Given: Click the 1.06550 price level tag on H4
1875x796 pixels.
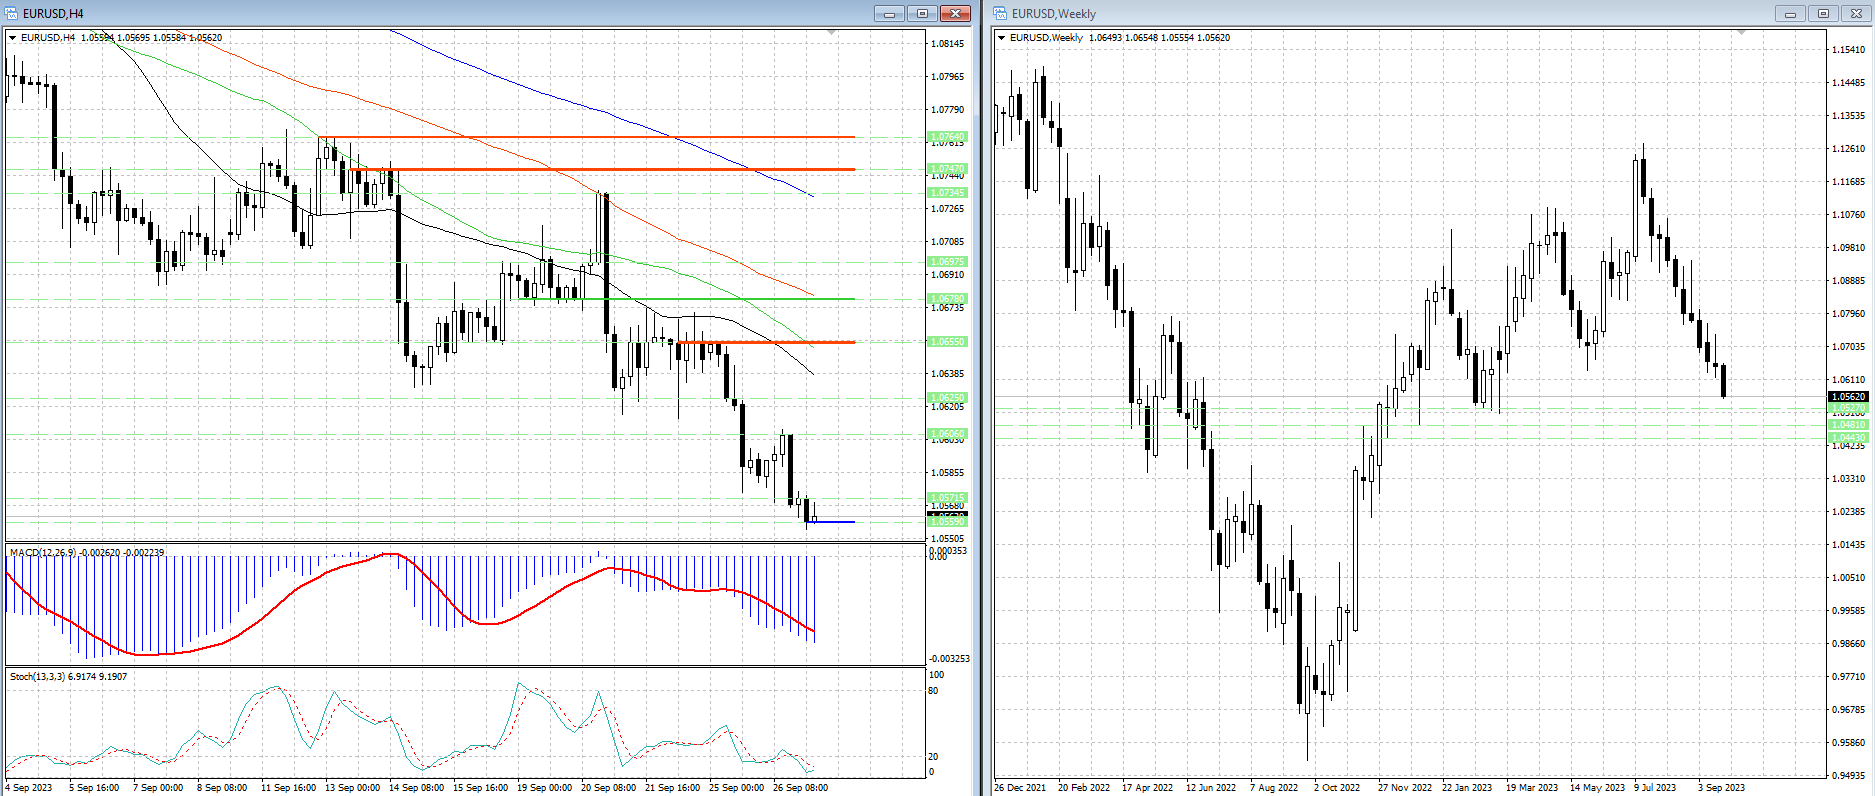Looking at the screenshot, I should click(947, 342).
